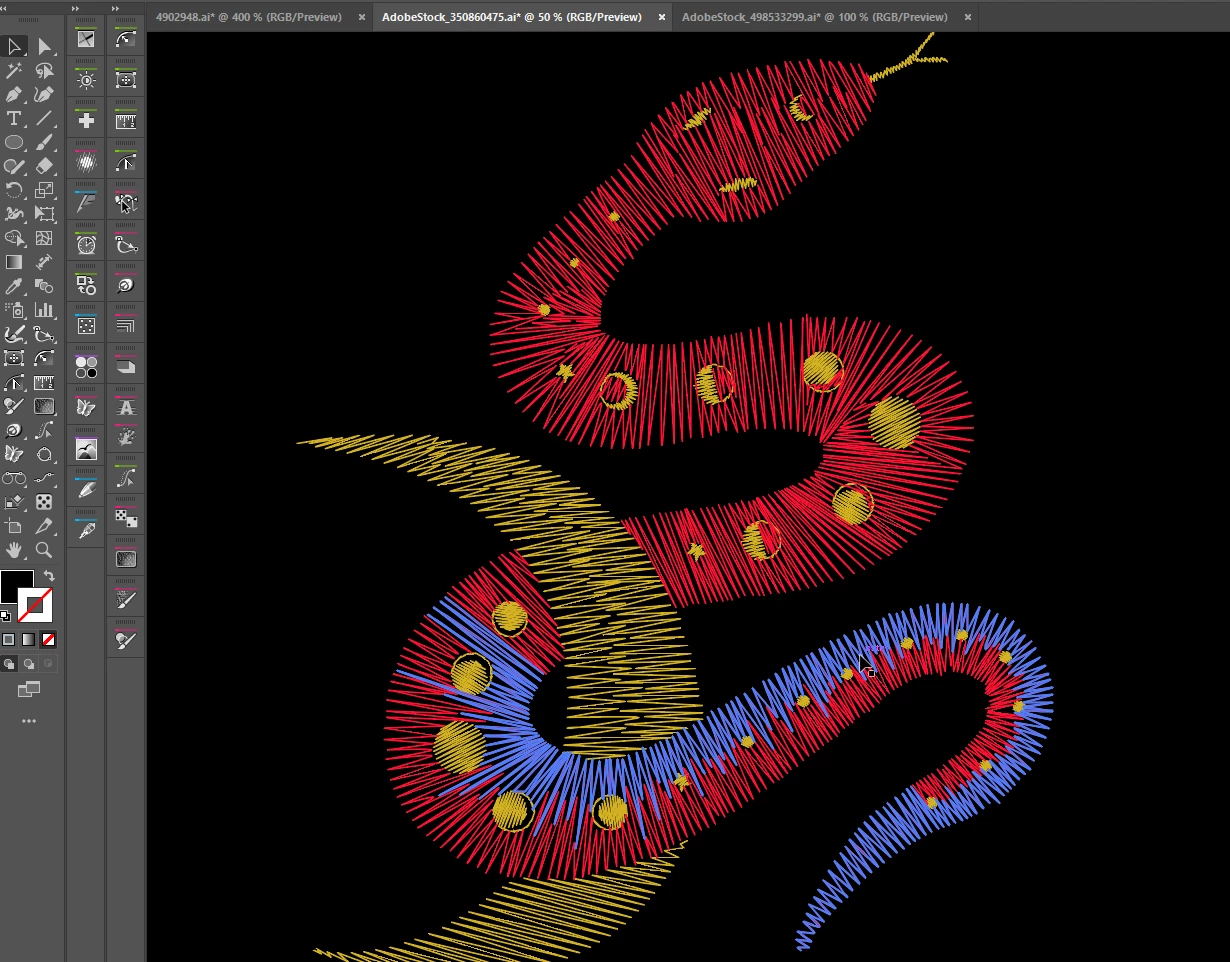Close the AdobeStock_498533299.ai tab
This screenshot has height=962, width=1230.
pyautogui.click(x=968, y=17)
